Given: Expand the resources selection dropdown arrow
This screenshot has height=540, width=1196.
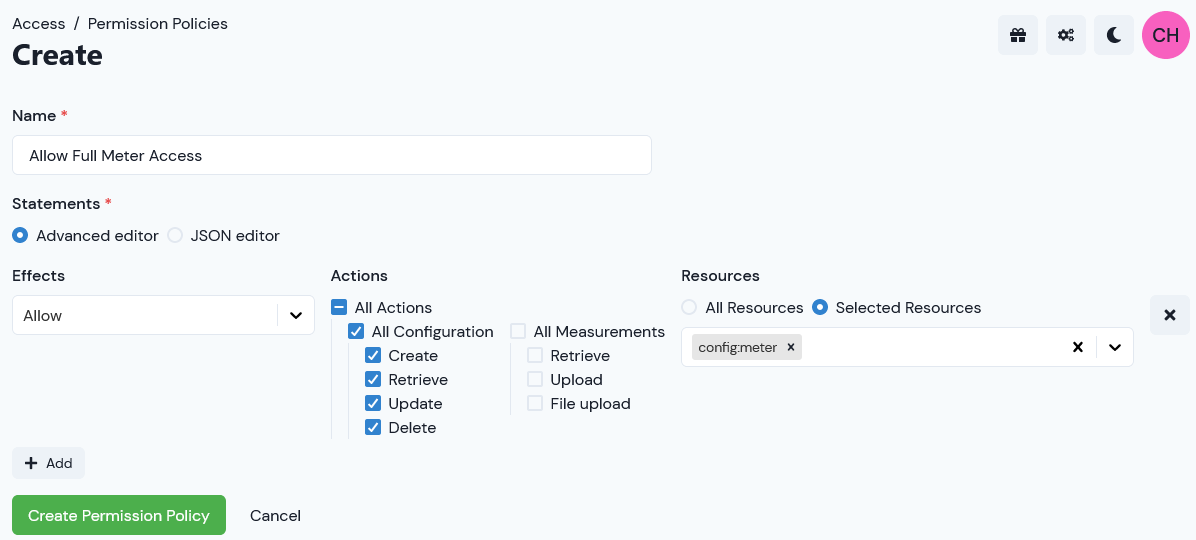Looking at the screenshot, I should (x=1115, y=347).
